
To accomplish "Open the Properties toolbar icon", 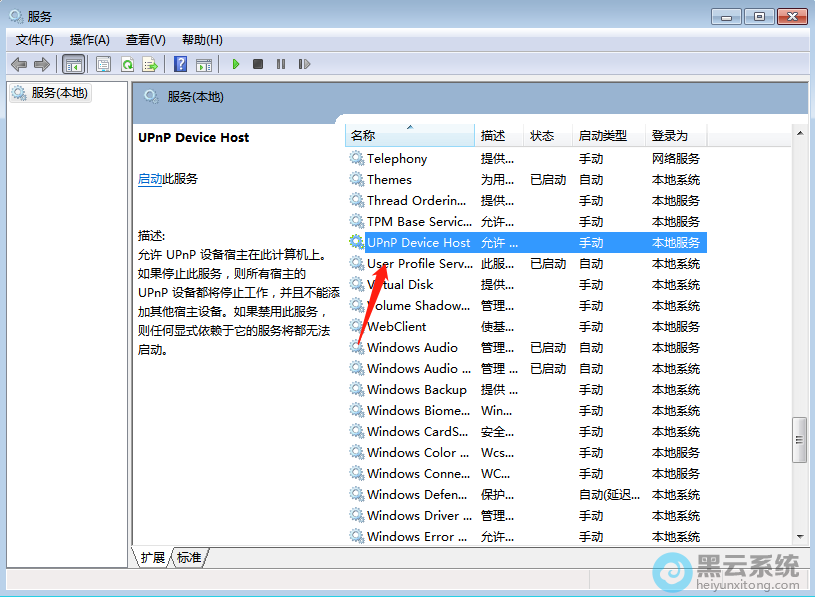I will [103, 64].
